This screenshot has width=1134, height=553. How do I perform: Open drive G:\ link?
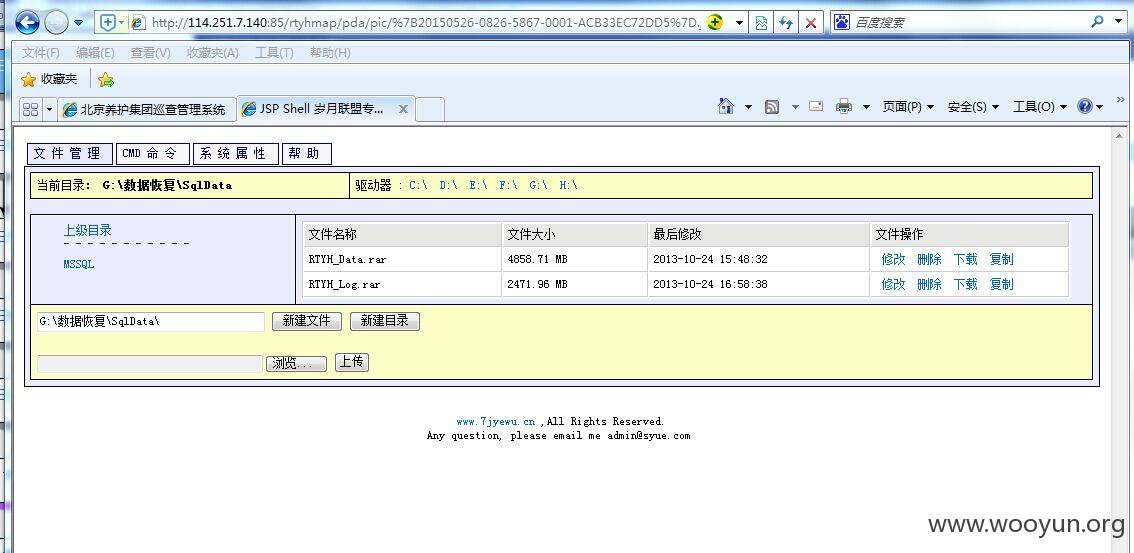coord(539,185)
